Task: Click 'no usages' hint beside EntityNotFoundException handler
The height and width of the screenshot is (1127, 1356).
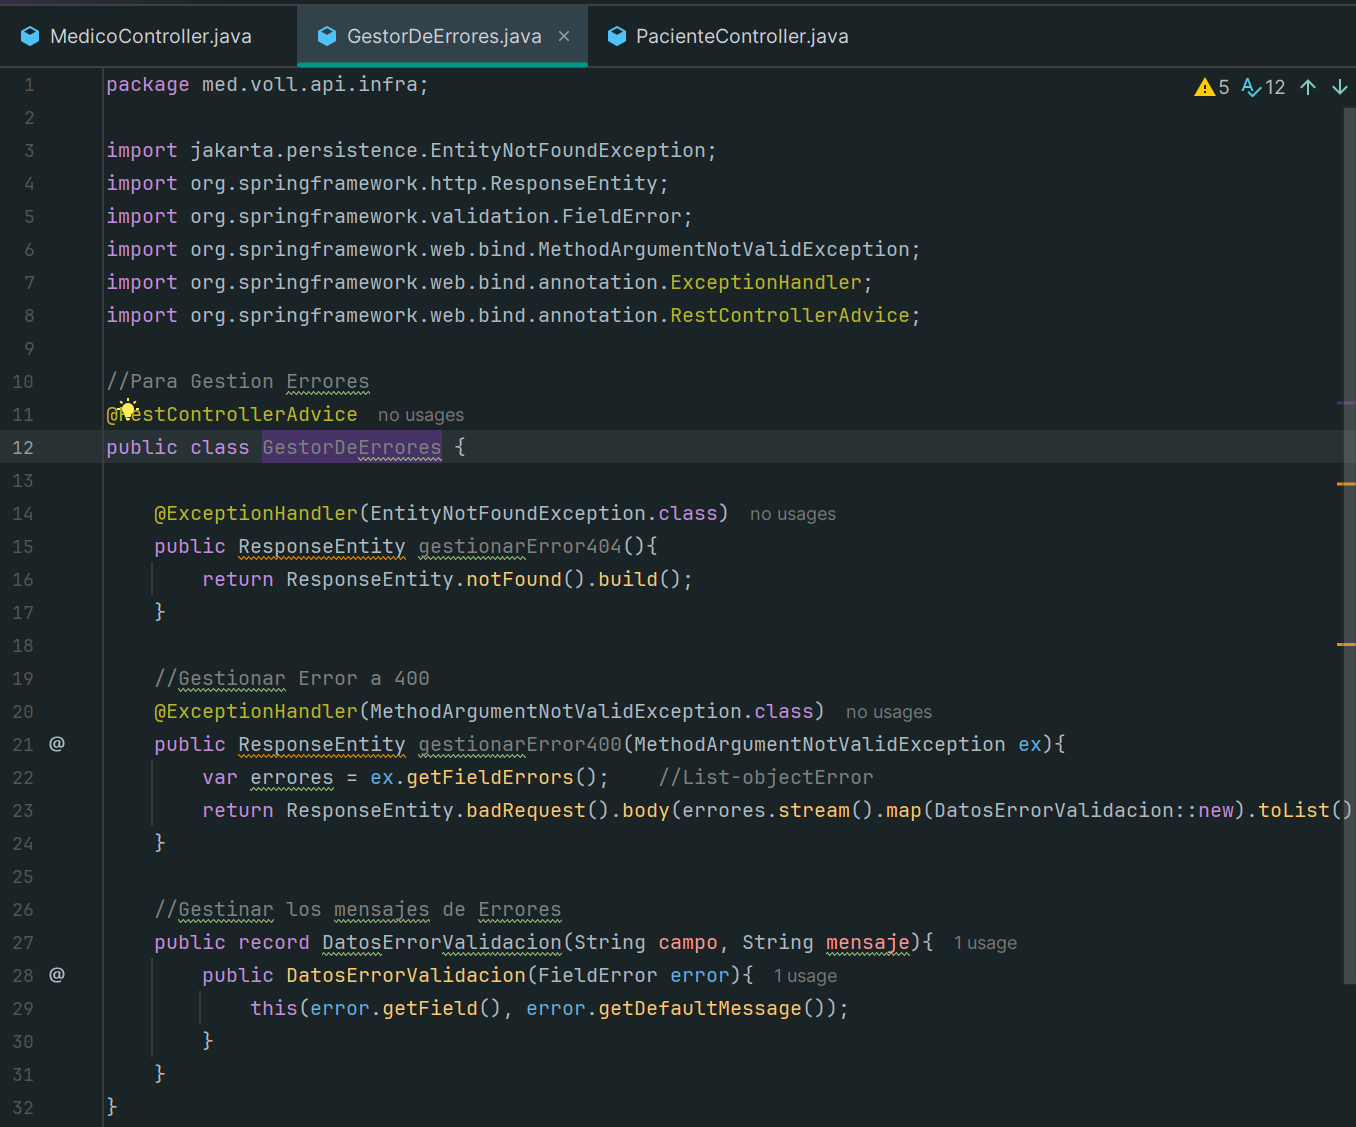Action: (793, 514)
